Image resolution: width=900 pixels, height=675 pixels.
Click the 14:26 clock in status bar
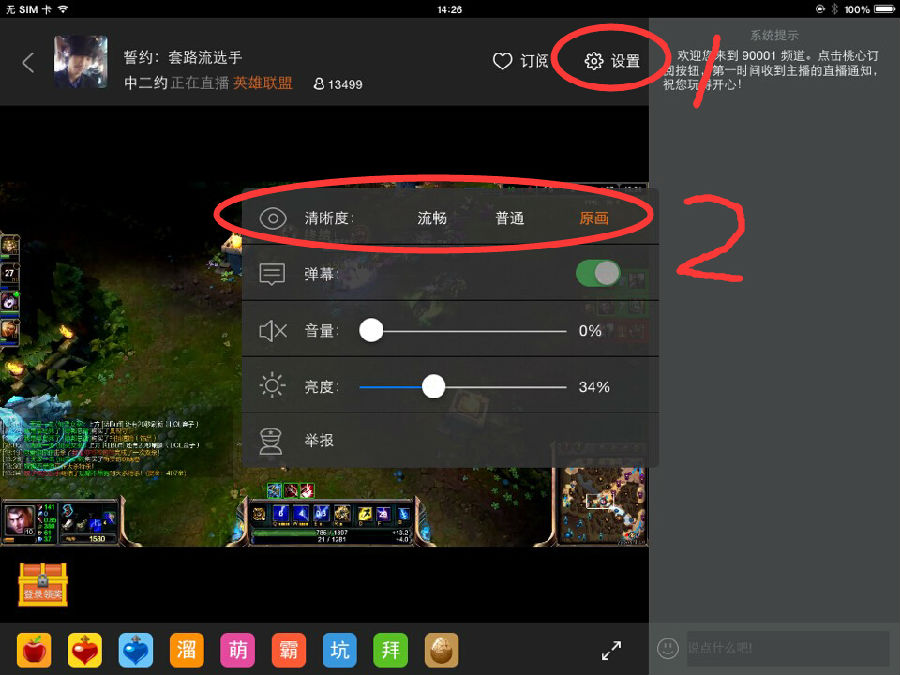[449, 10]
